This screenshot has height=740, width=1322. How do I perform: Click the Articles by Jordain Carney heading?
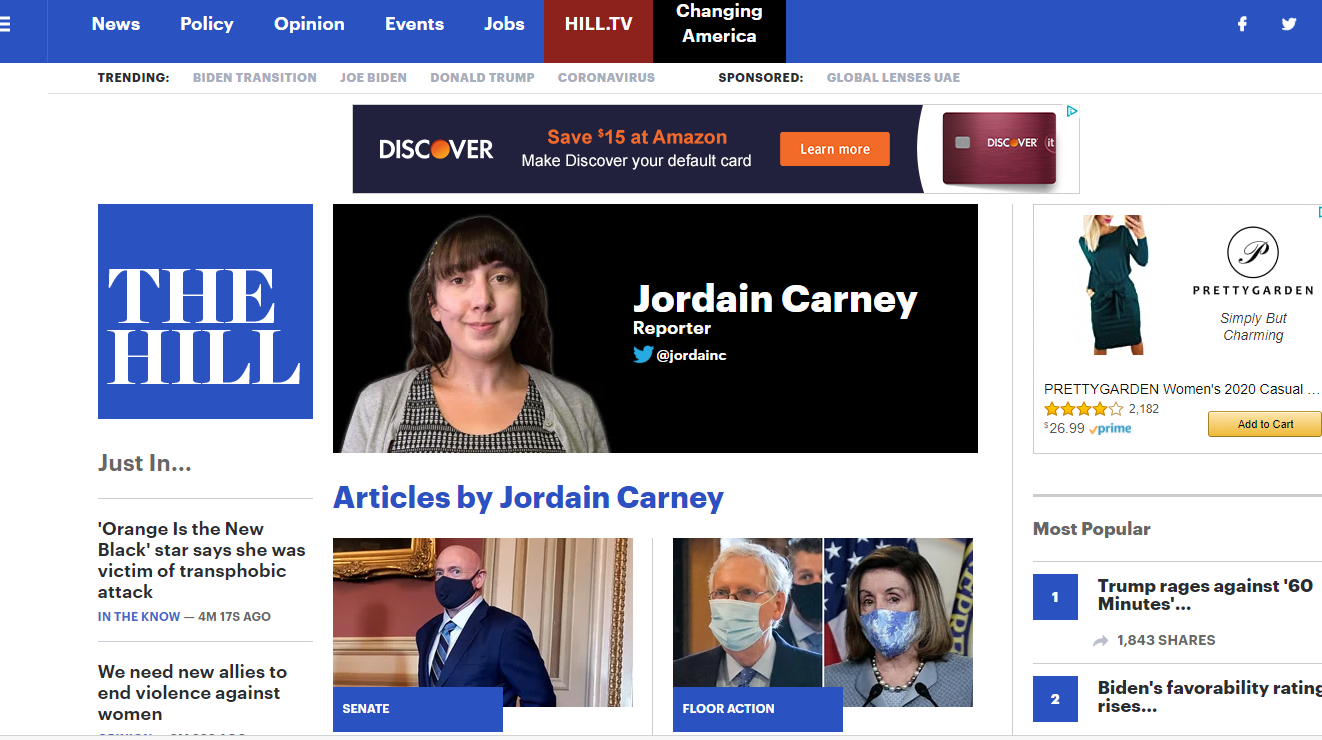pos(528,498)
